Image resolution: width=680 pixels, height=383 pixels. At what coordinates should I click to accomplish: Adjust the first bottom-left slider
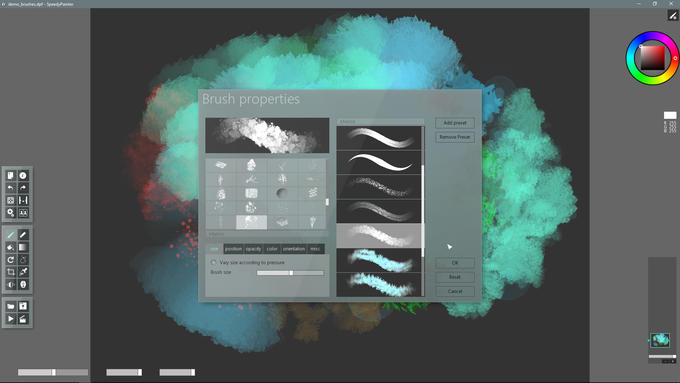tap(53, 372)
